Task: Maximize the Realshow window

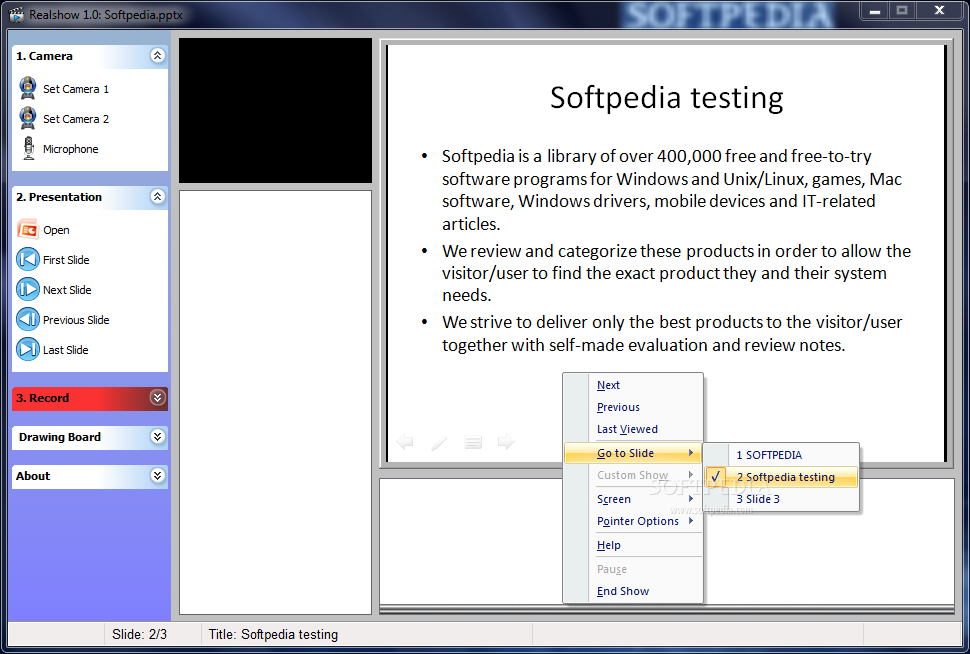Action: [902, 10]
